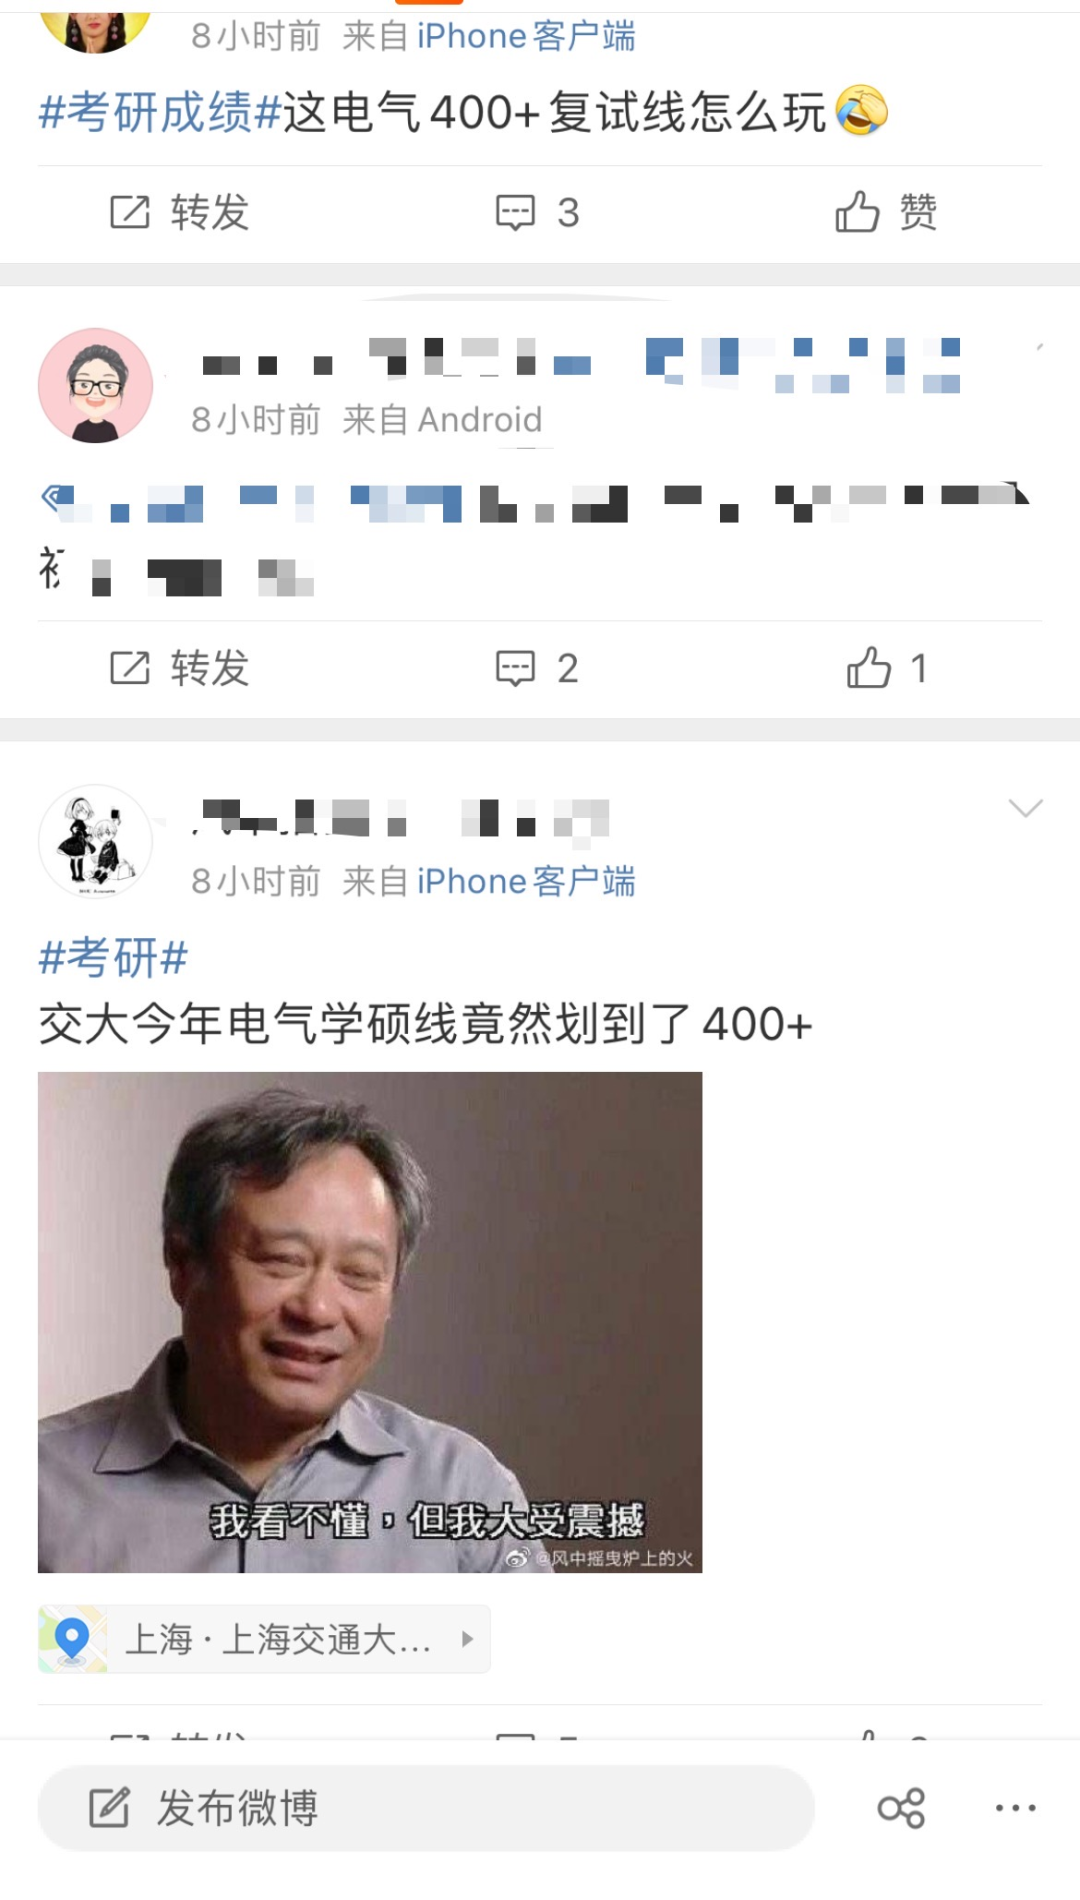Open comments on the 考研成绩 post
The height and width of the screenshot is (1900, 1080).
tap(537, 212)
